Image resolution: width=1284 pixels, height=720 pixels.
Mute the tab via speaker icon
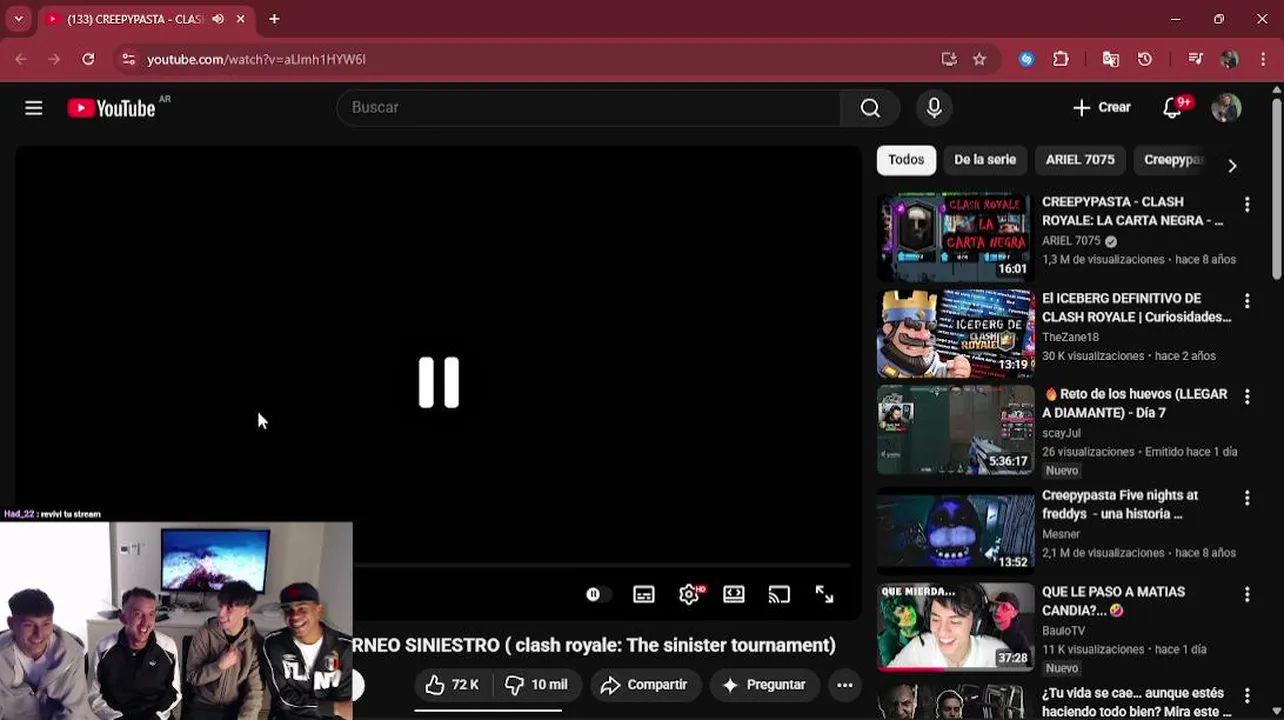coord(218,19)
